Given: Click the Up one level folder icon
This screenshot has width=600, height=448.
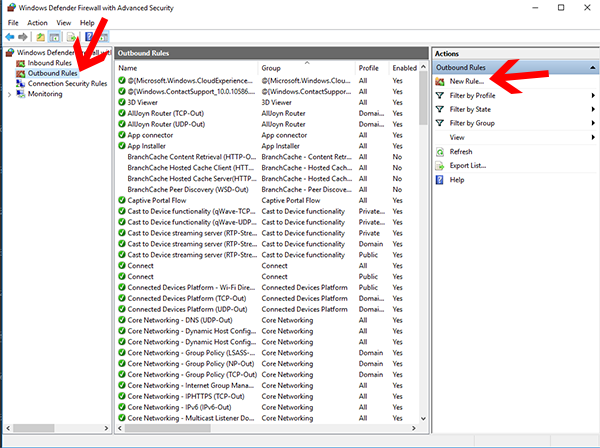Looking at the screenshot, I should pyautogui.click(x=41, y=37).
